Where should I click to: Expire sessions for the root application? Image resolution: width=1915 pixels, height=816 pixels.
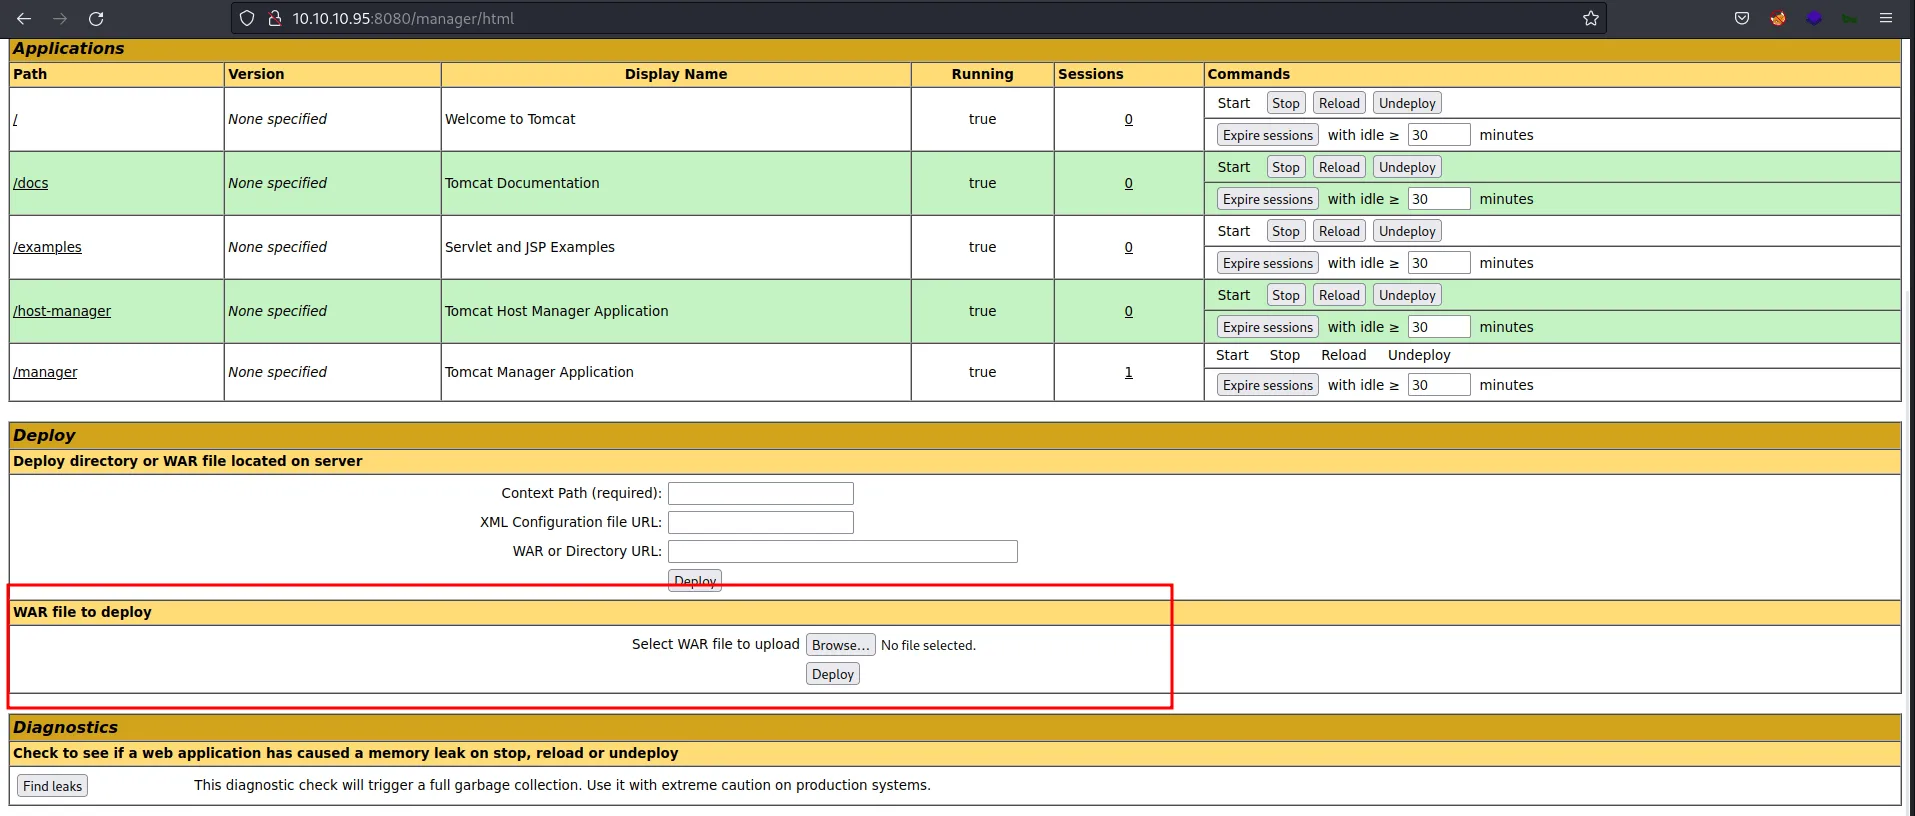[1267, 135]
